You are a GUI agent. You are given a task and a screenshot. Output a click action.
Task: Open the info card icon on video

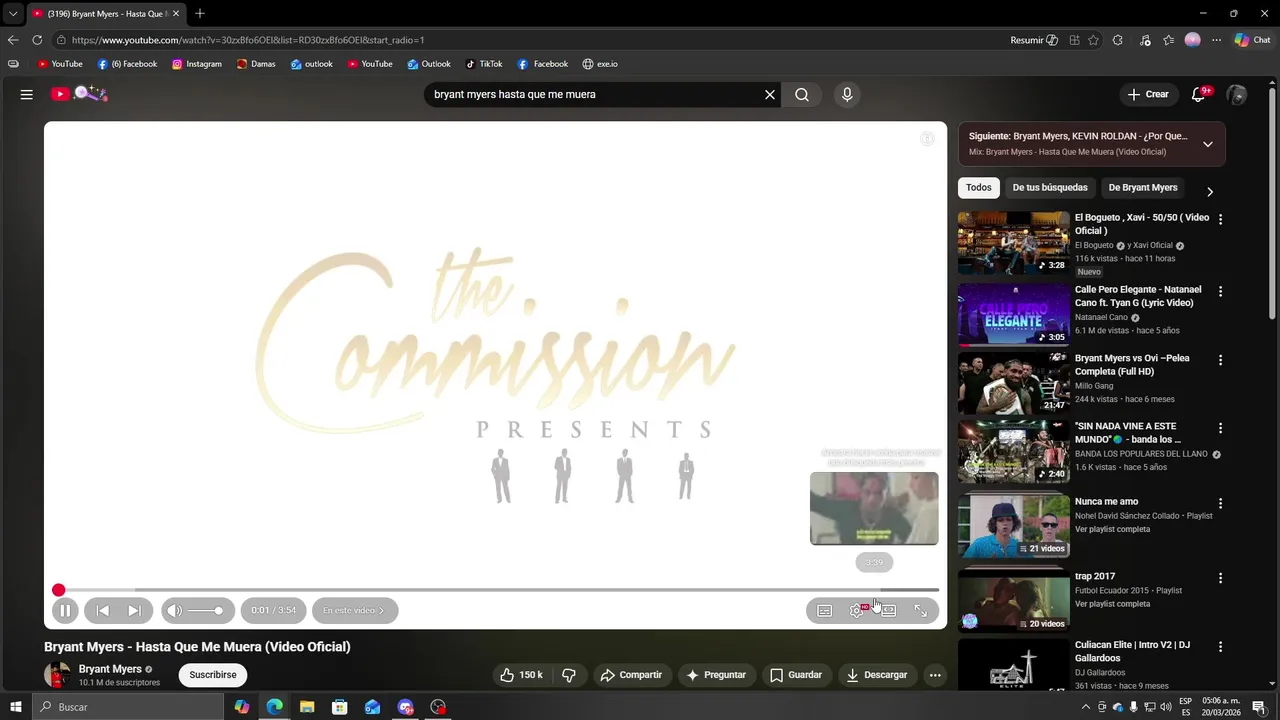coord(927,139)
